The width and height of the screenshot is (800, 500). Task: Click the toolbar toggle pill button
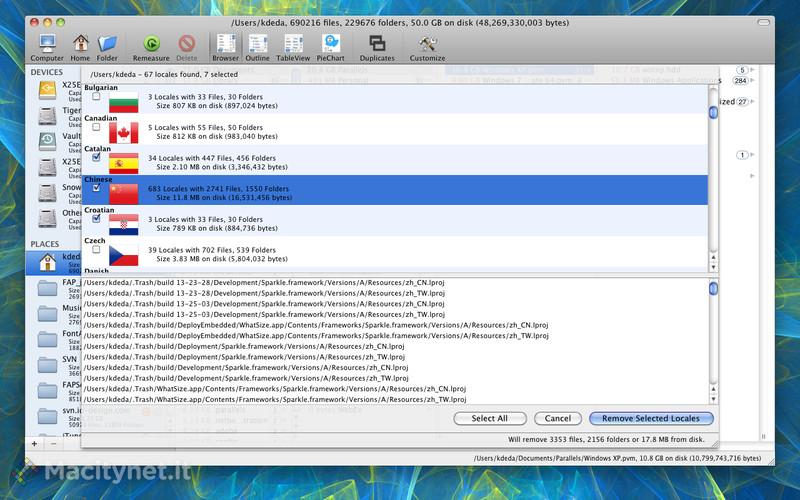coord(763,22)
